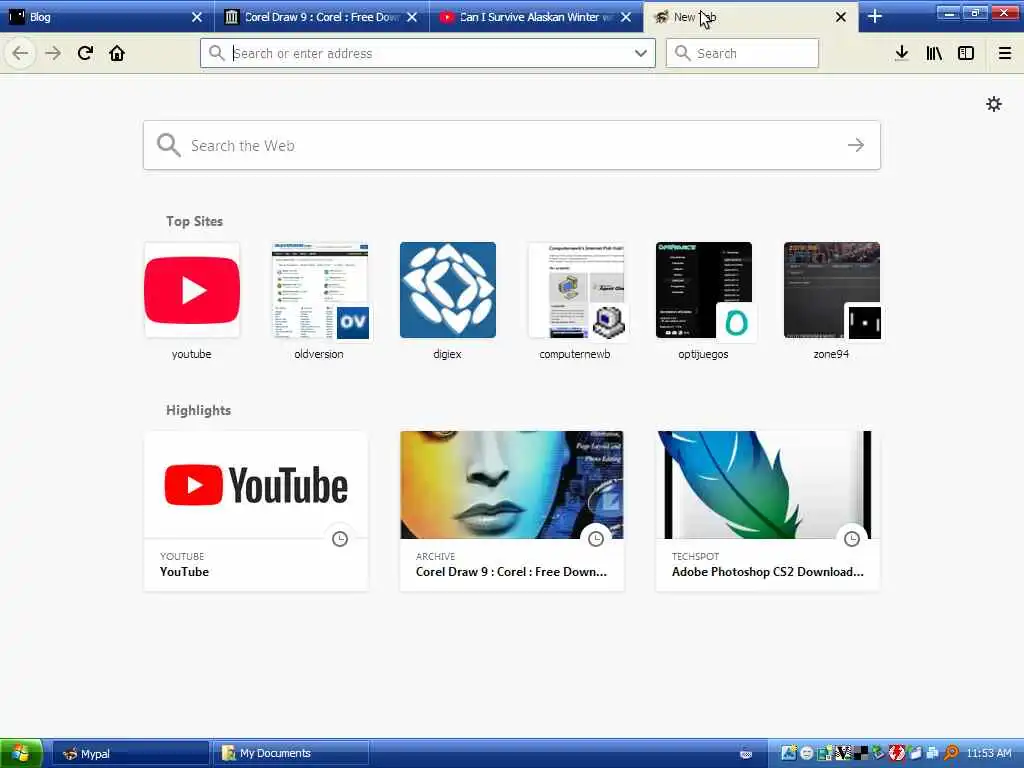Open My Documents taskbar button

(x=291, y=754)
